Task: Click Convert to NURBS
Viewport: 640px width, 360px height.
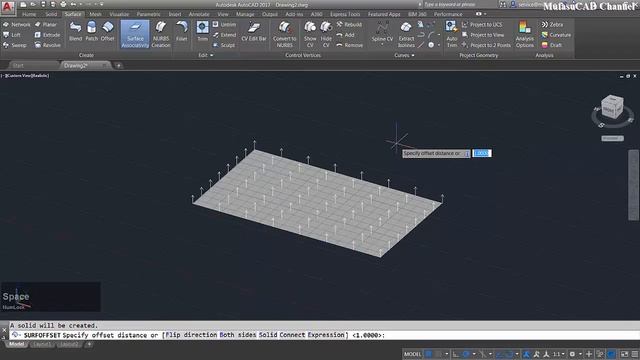Action: pyautogui.click(x=284, y=35)
